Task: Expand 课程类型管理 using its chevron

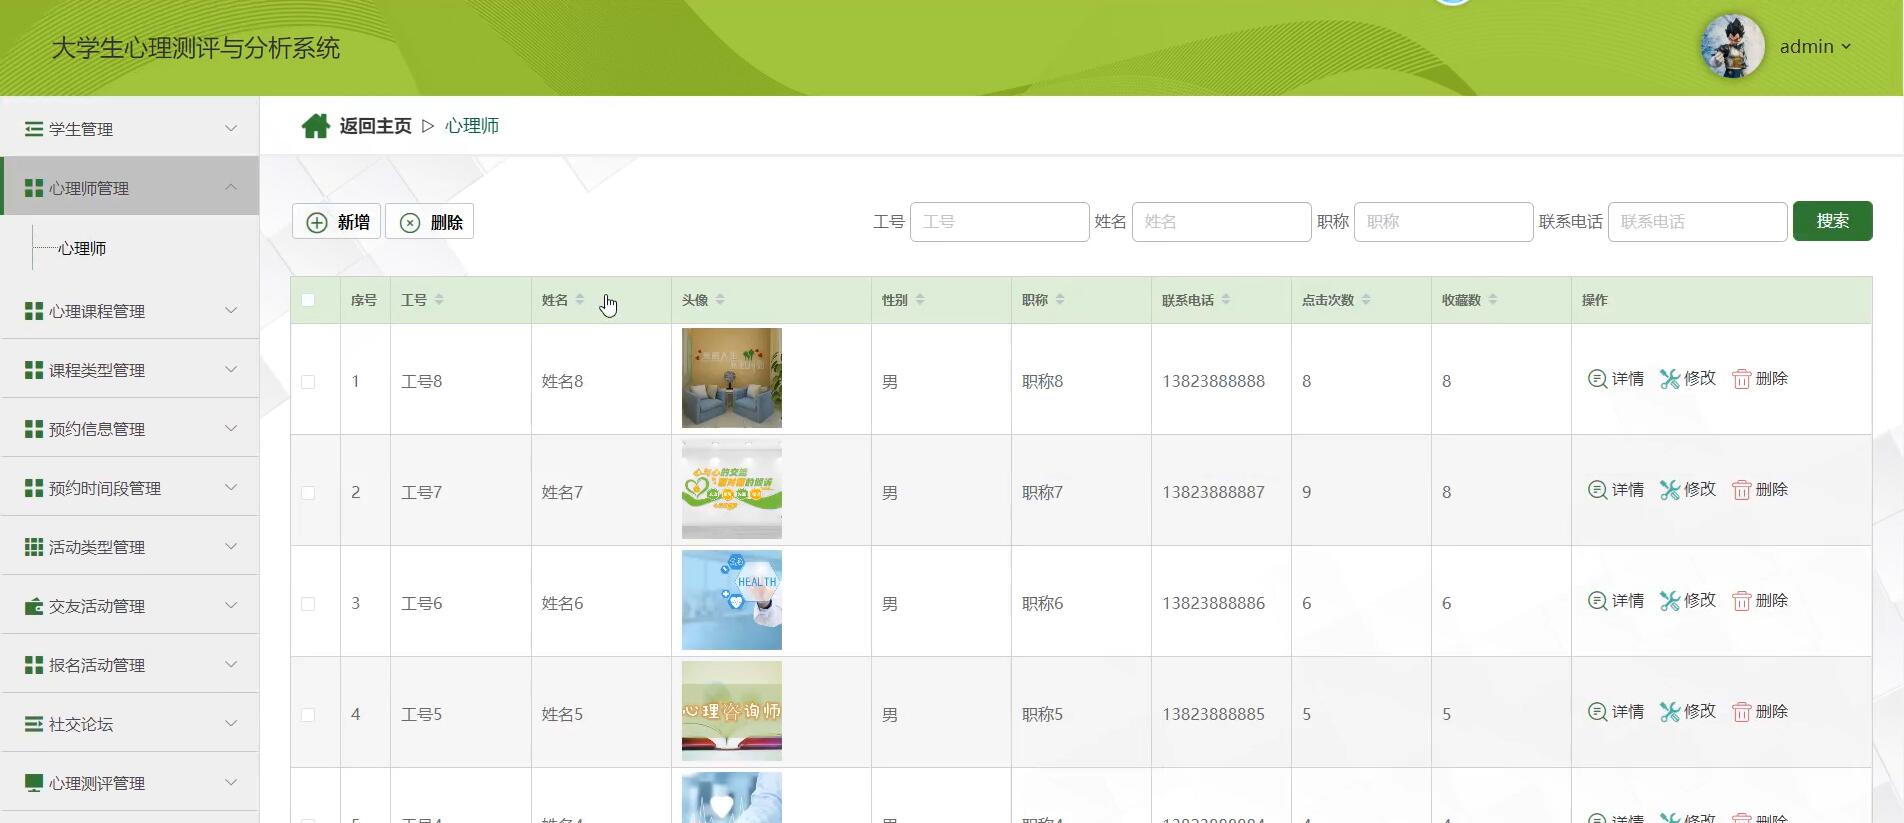Action: click(x=231, y=369)
